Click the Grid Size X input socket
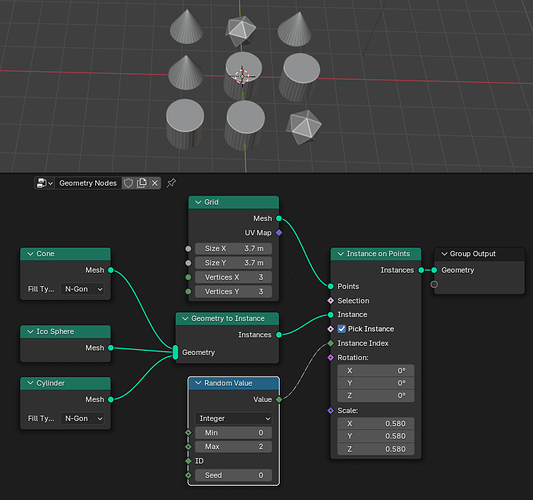This screenshot has height=500, width=533. coord(188,248)
